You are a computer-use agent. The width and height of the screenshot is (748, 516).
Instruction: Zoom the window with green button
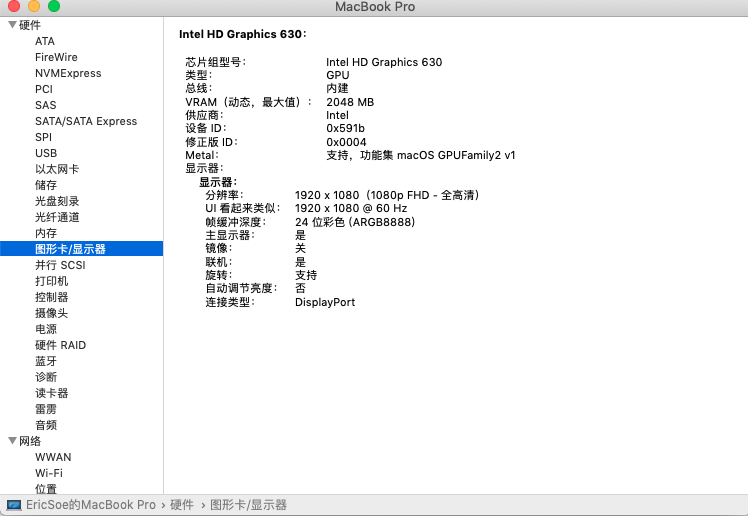(54, 6)
